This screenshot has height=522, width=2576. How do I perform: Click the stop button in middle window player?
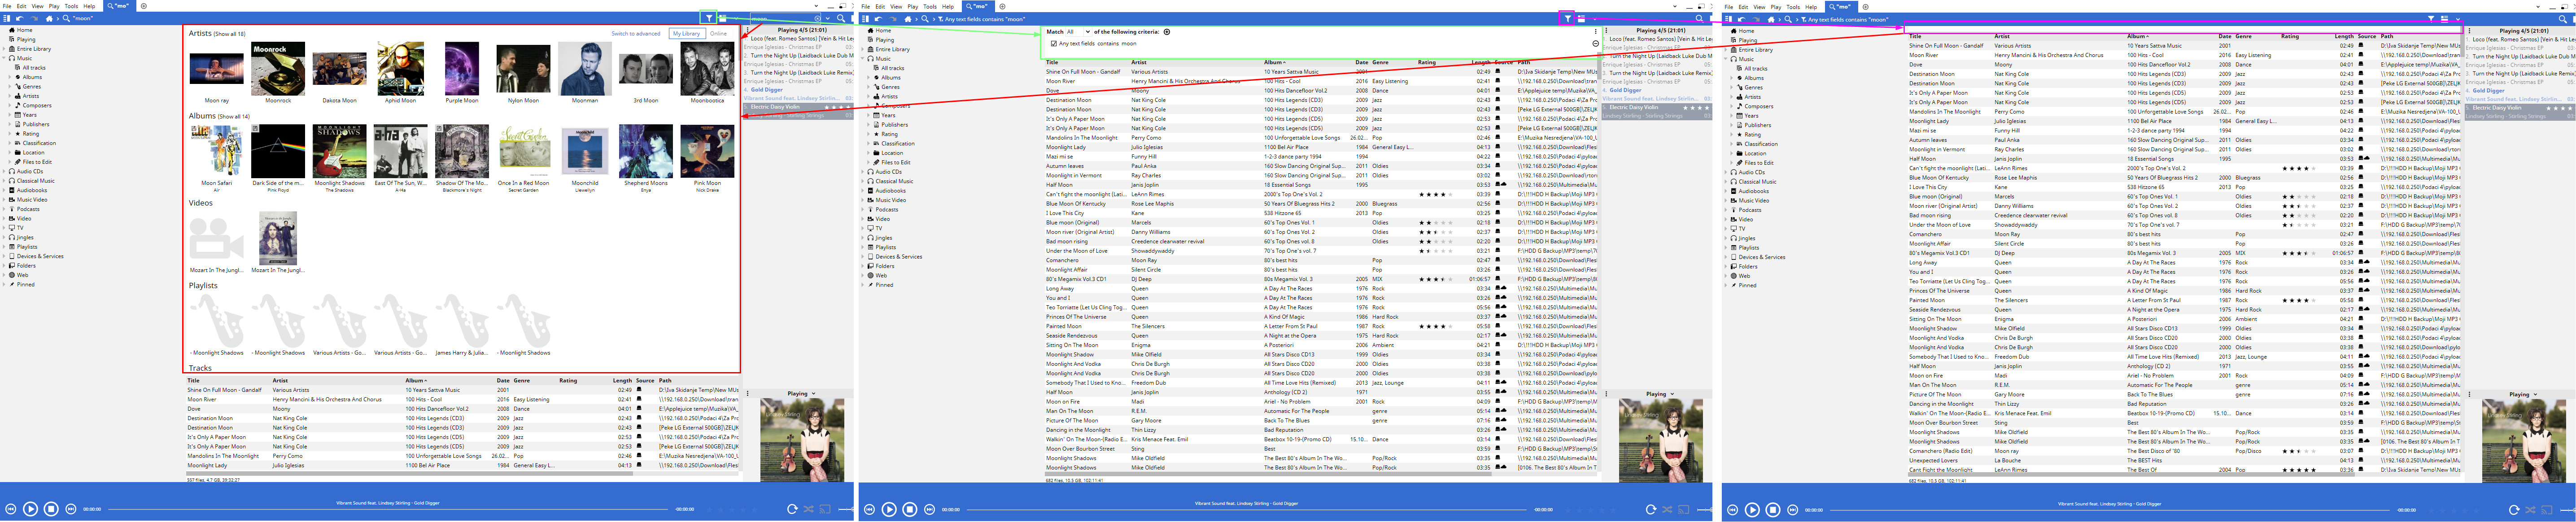click(x=910, y=509)
